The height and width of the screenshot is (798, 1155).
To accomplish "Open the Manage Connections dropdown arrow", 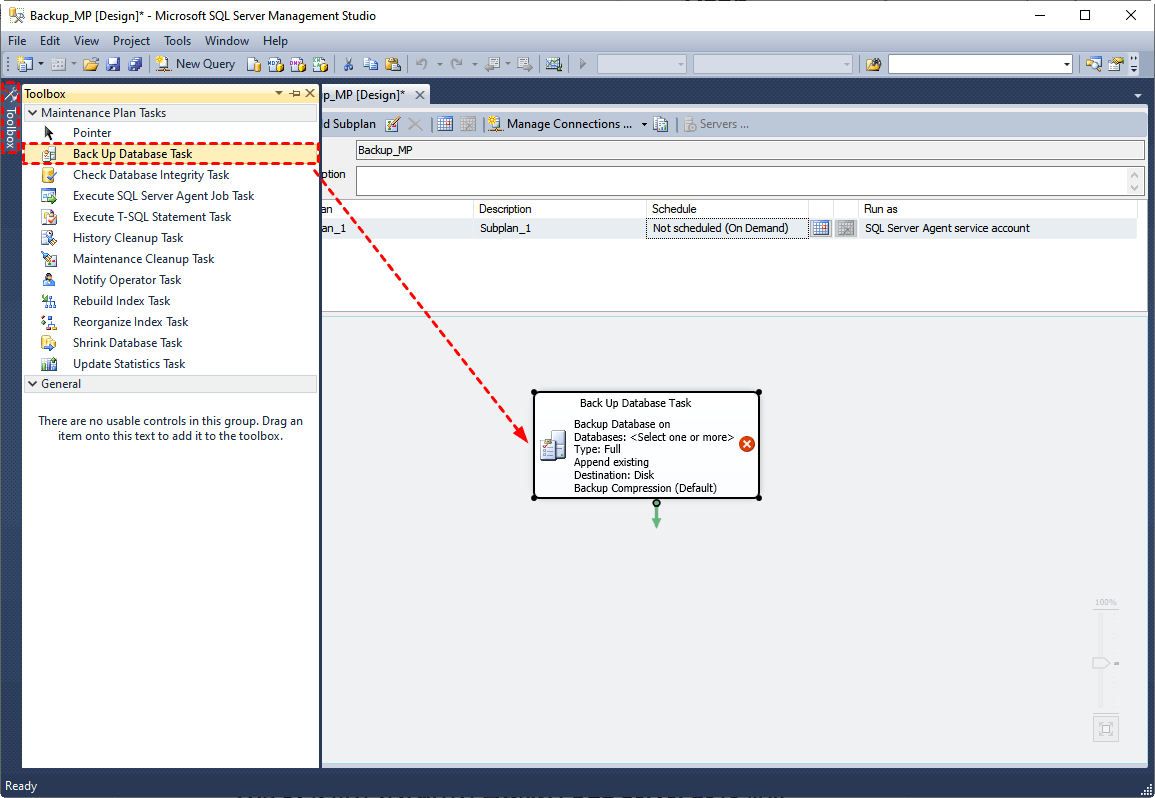I will tap(644, 123).
